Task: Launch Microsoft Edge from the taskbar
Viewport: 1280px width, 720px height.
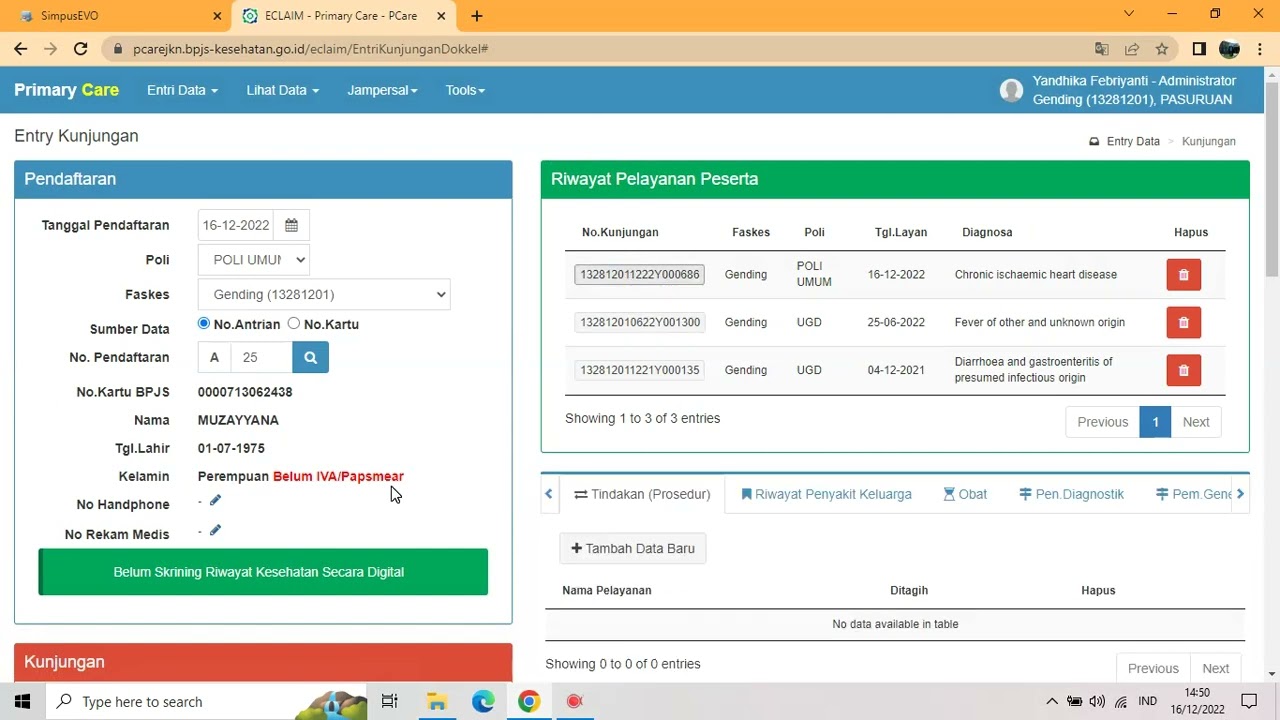Action: tap(483, 701)
